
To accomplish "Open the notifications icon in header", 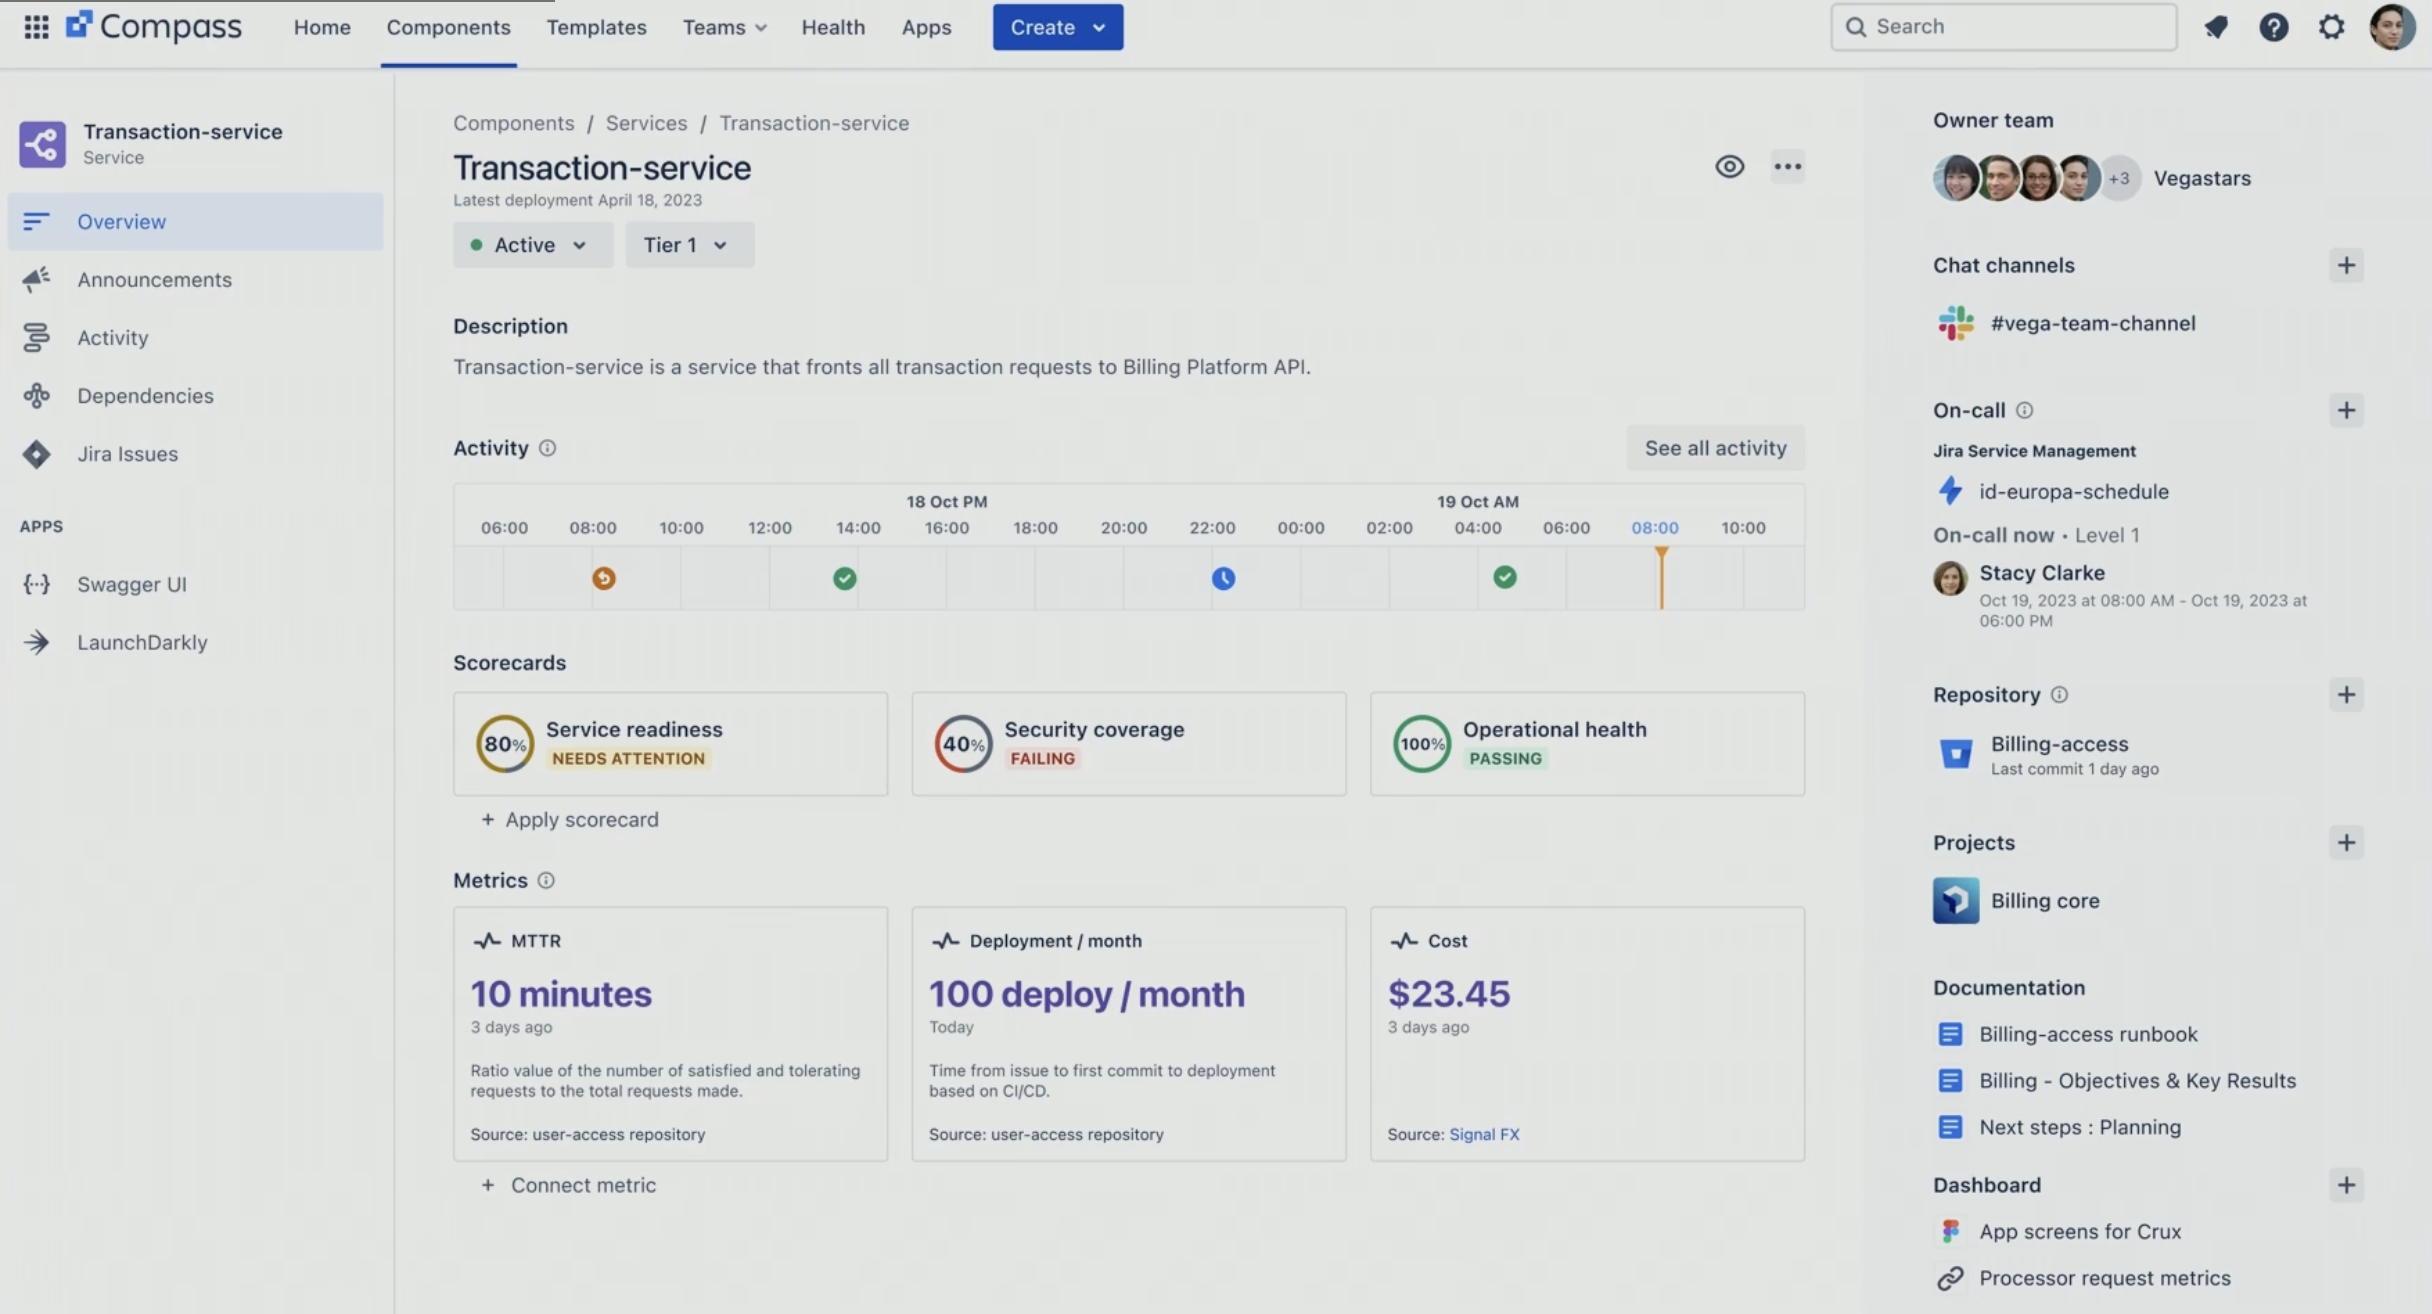I will 2216,27.
